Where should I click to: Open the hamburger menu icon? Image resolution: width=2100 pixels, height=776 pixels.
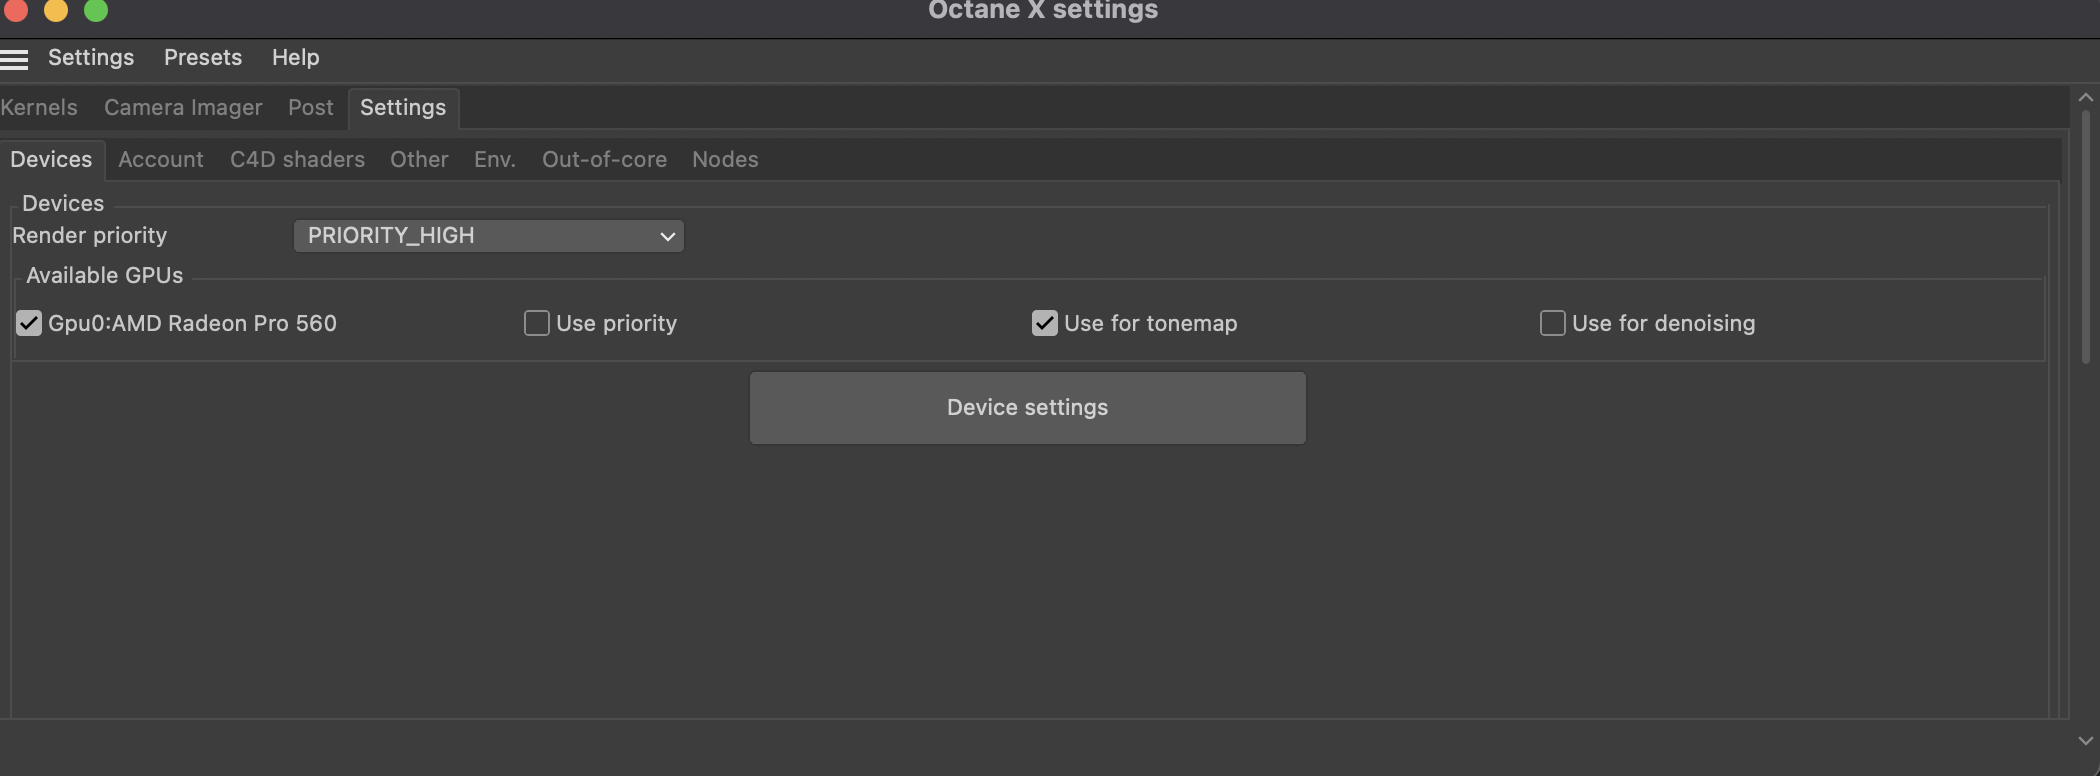click(x=14, y=59)
